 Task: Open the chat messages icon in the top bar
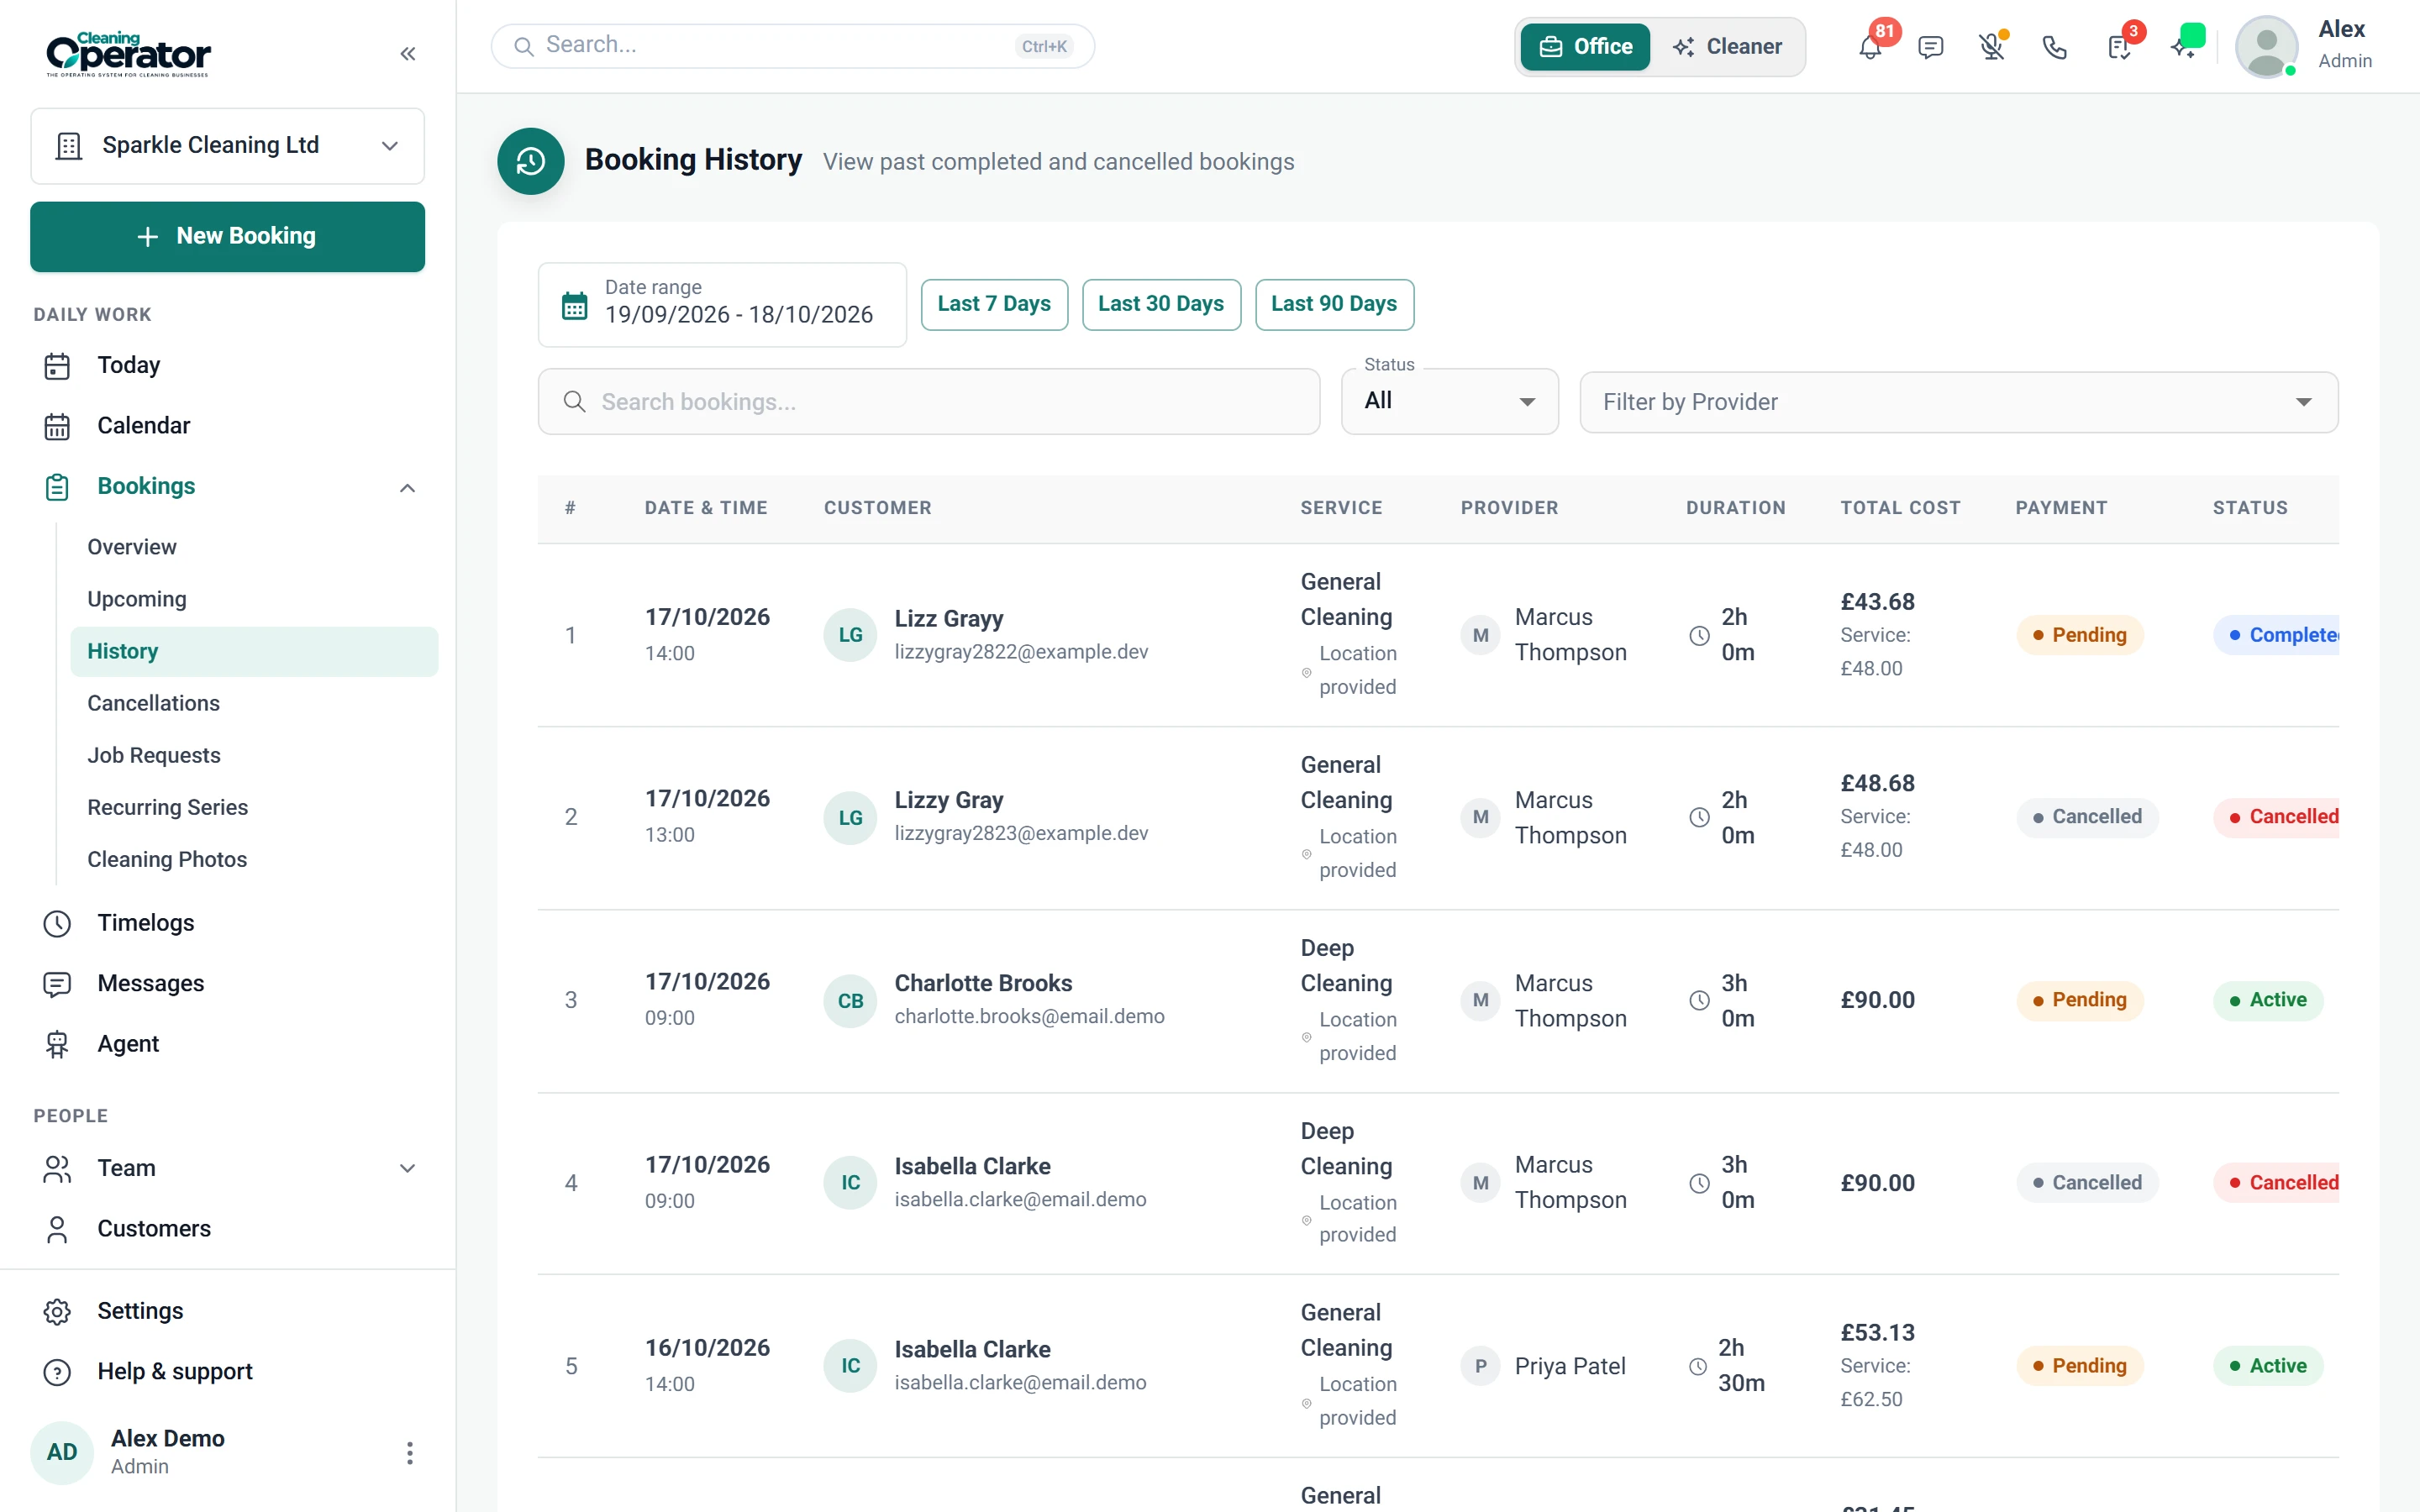1931,47
